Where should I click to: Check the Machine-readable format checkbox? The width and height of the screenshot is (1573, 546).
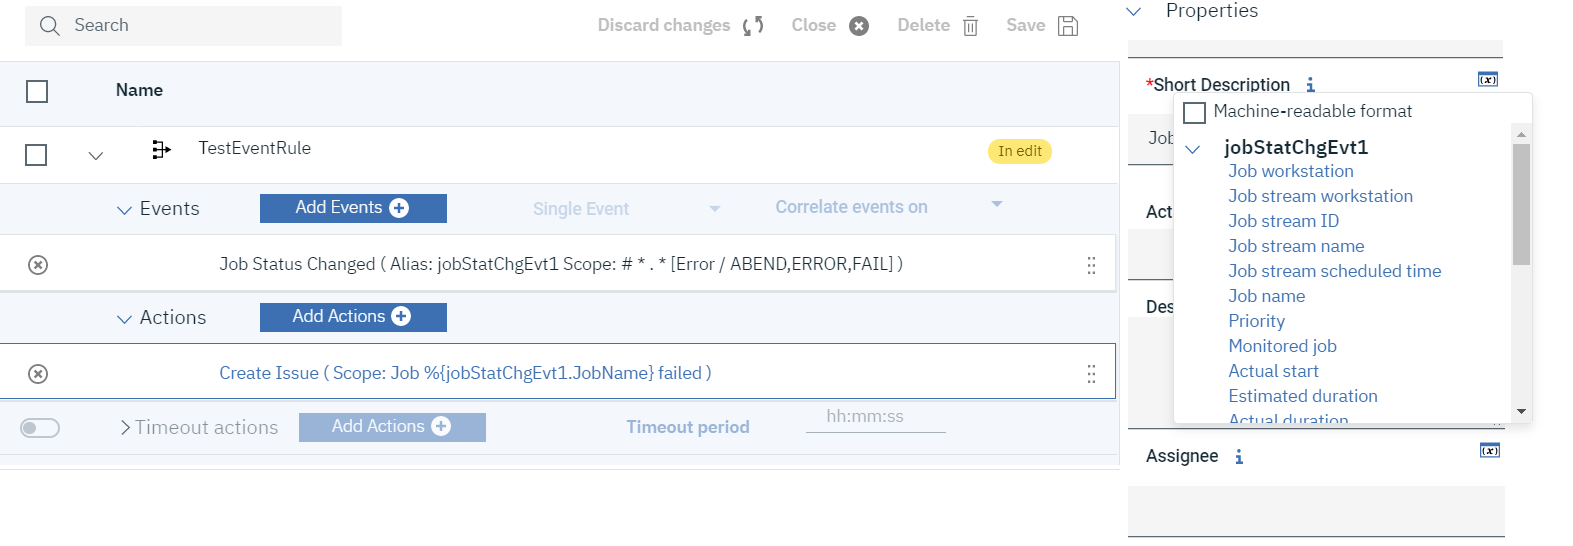tap(1194, 112)
